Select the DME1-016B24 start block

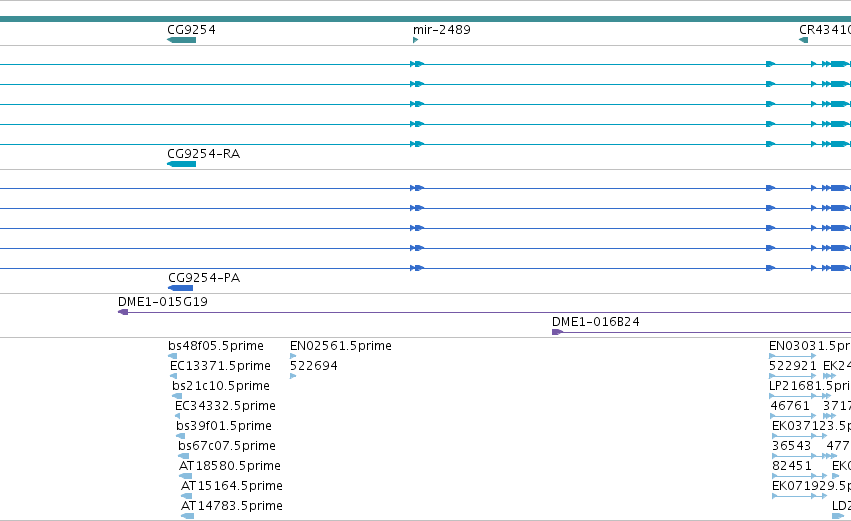pos(557,332)
